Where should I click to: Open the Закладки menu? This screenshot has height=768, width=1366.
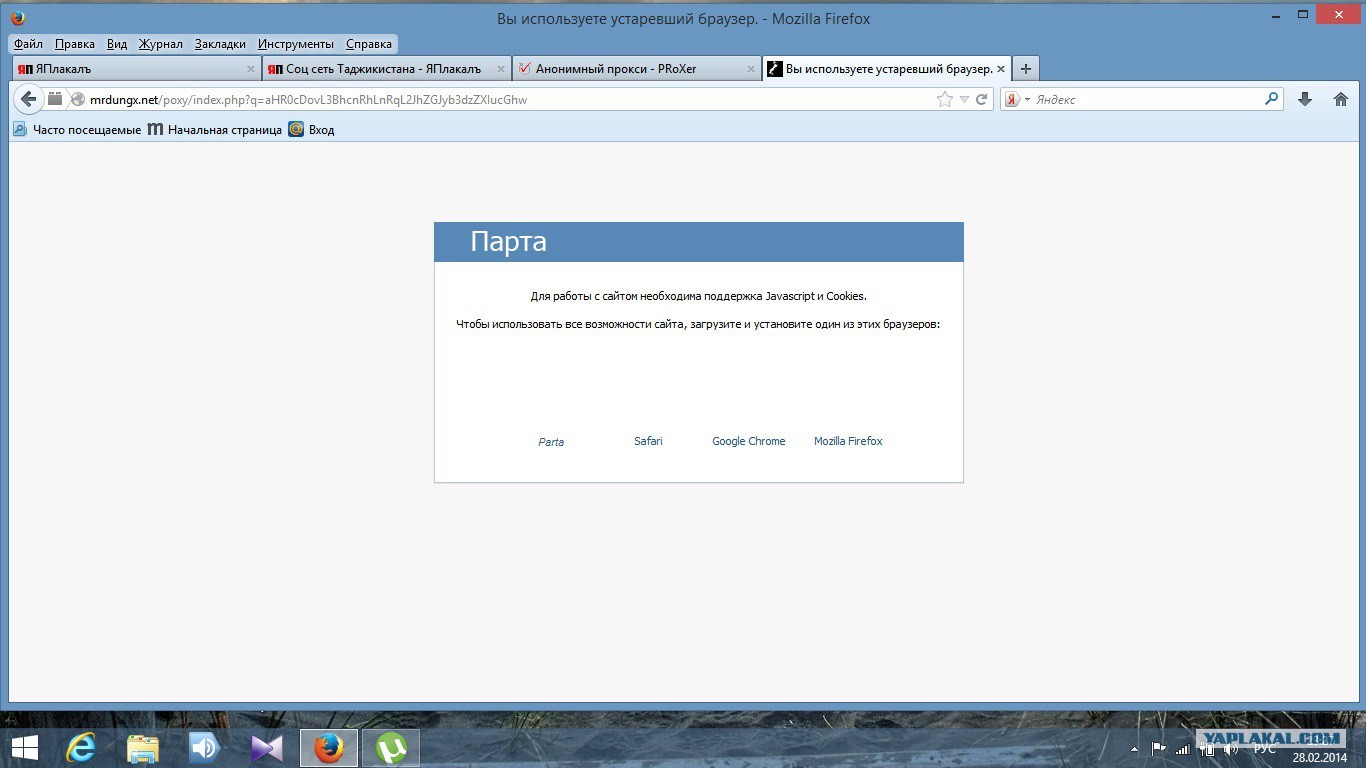220,44
